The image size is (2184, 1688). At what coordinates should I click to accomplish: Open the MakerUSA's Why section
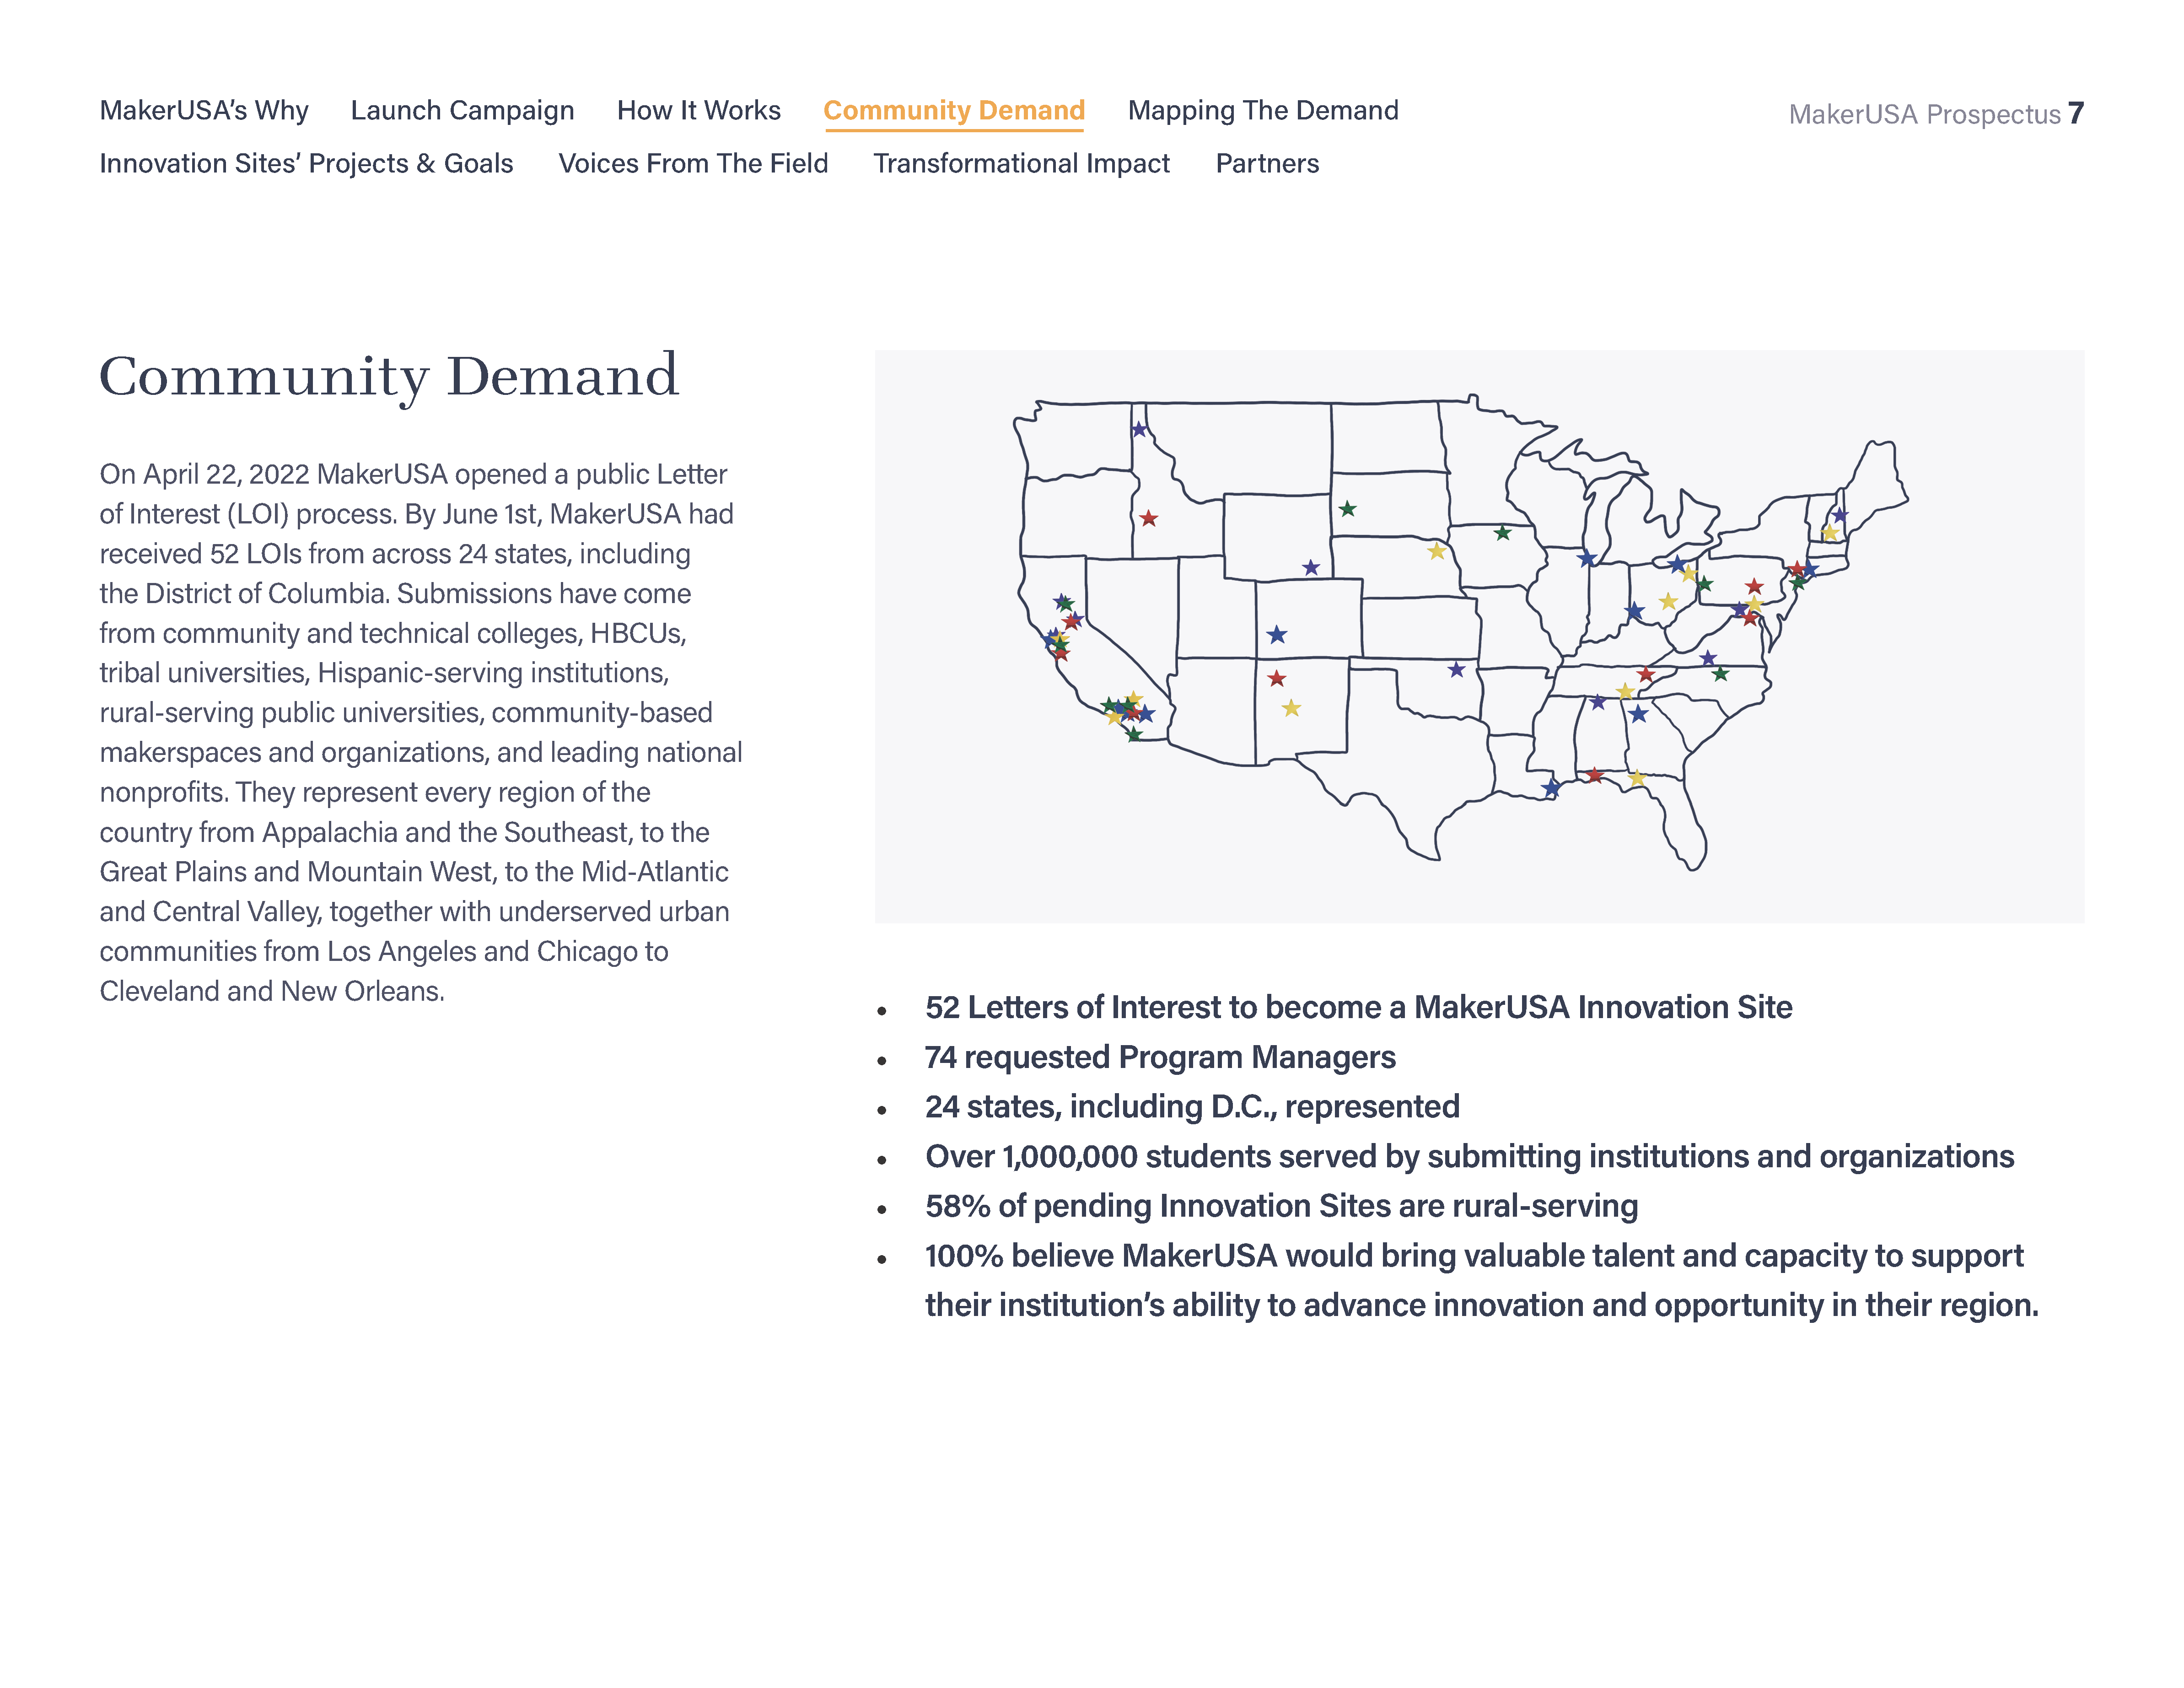[204, 110]
